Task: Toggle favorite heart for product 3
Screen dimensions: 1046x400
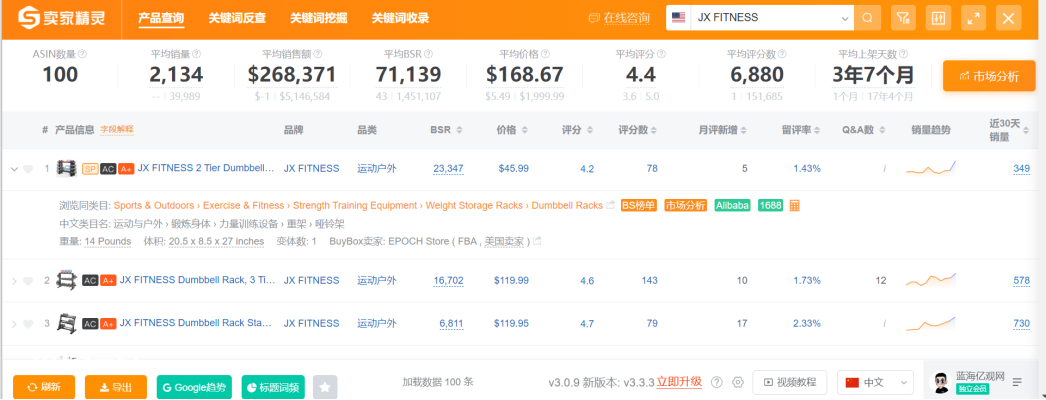Action: 28,324
